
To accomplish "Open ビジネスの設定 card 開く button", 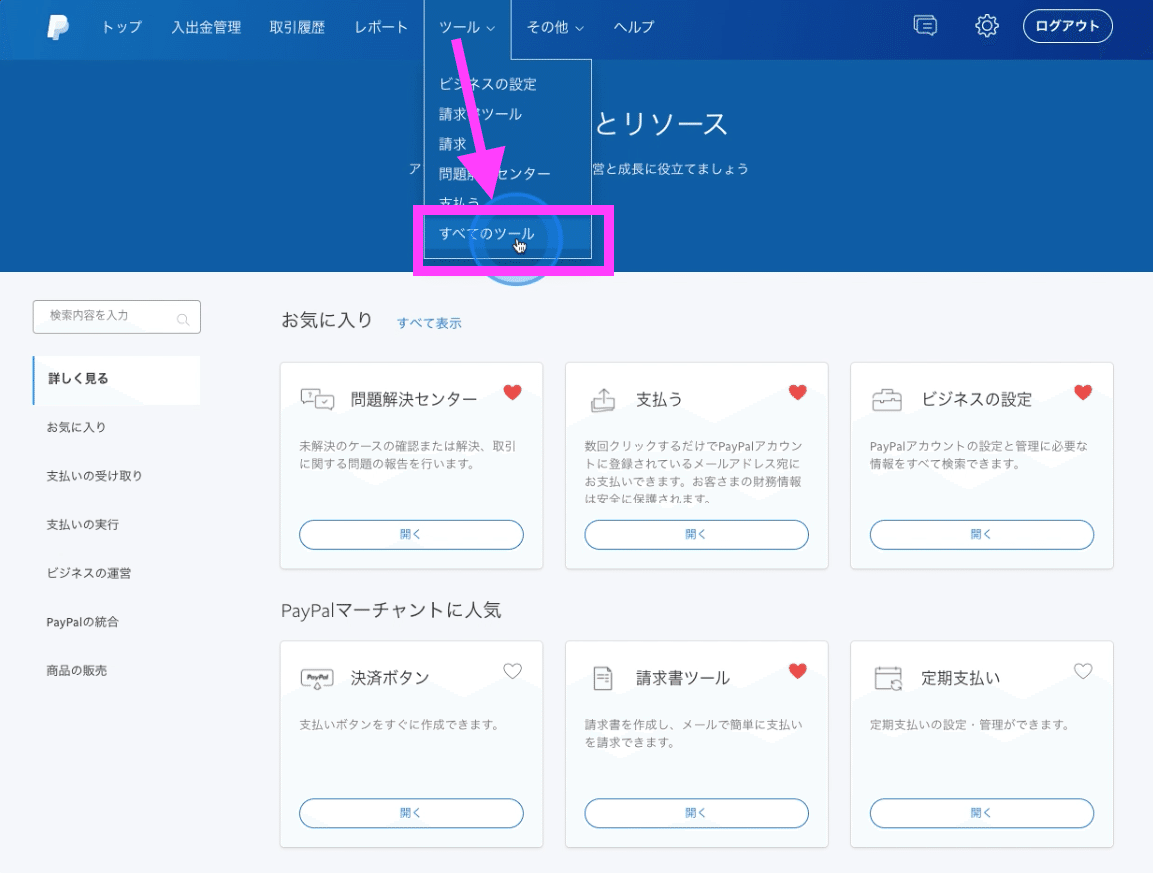I will tap(982, 535).
